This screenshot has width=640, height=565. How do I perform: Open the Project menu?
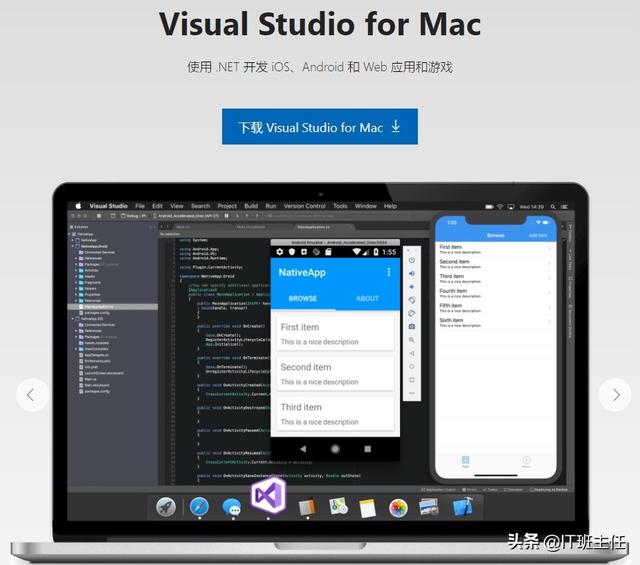point(227,206)
